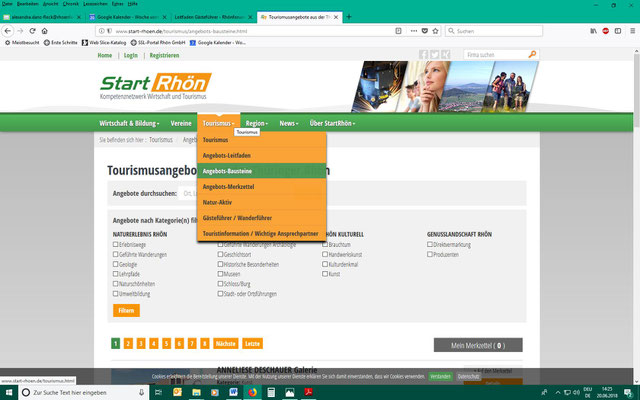Enable the Direktvermarktung filter
The height and width of the screenshot is (400, 640).
(x=430, y=244)
